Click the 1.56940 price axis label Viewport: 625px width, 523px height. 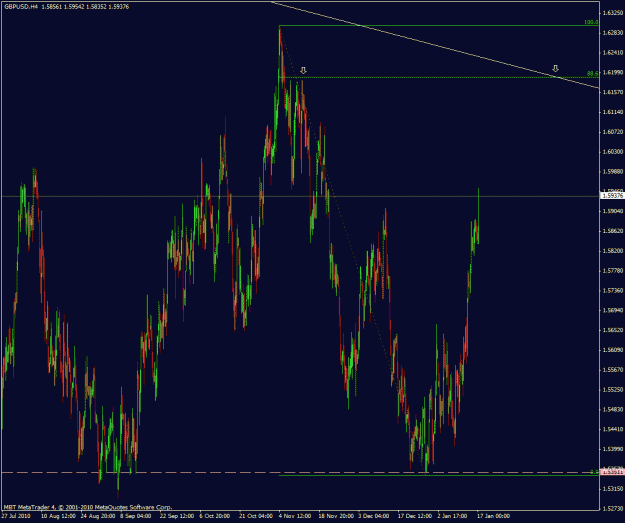click(x=613, y=310)
